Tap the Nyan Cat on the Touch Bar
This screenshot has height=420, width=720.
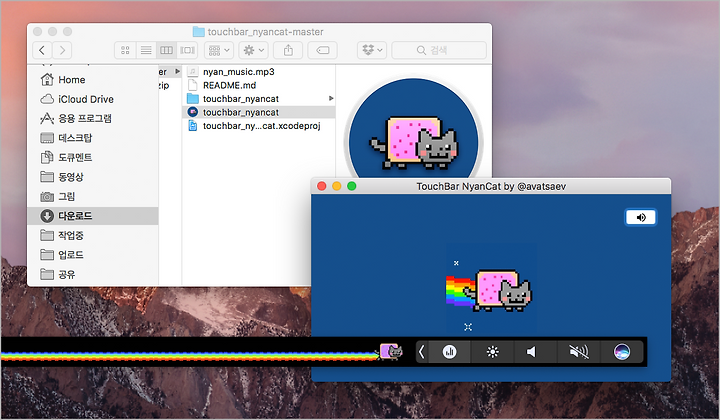390,352
